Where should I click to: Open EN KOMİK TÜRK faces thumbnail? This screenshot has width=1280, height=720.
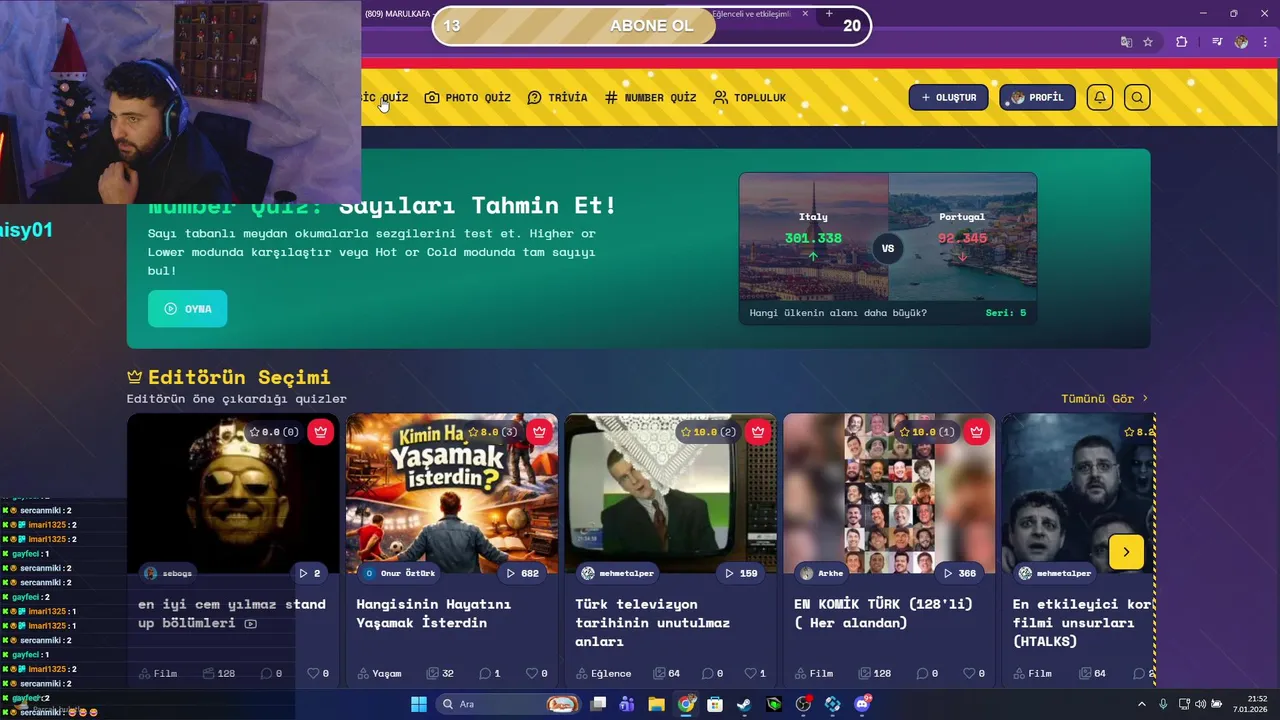[x=889, y=494]
